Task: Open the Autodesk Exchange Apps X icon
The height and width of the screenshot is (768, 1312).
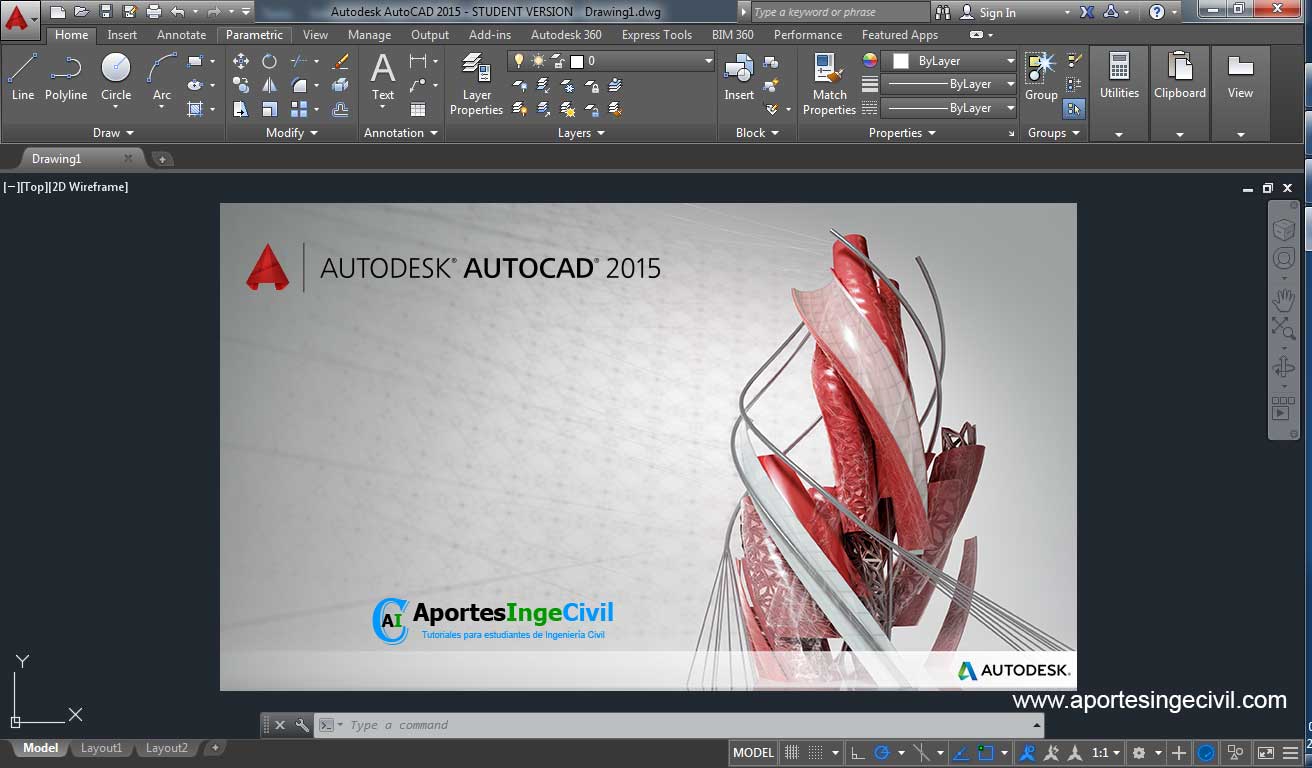Action: (x=1088, y=12)
